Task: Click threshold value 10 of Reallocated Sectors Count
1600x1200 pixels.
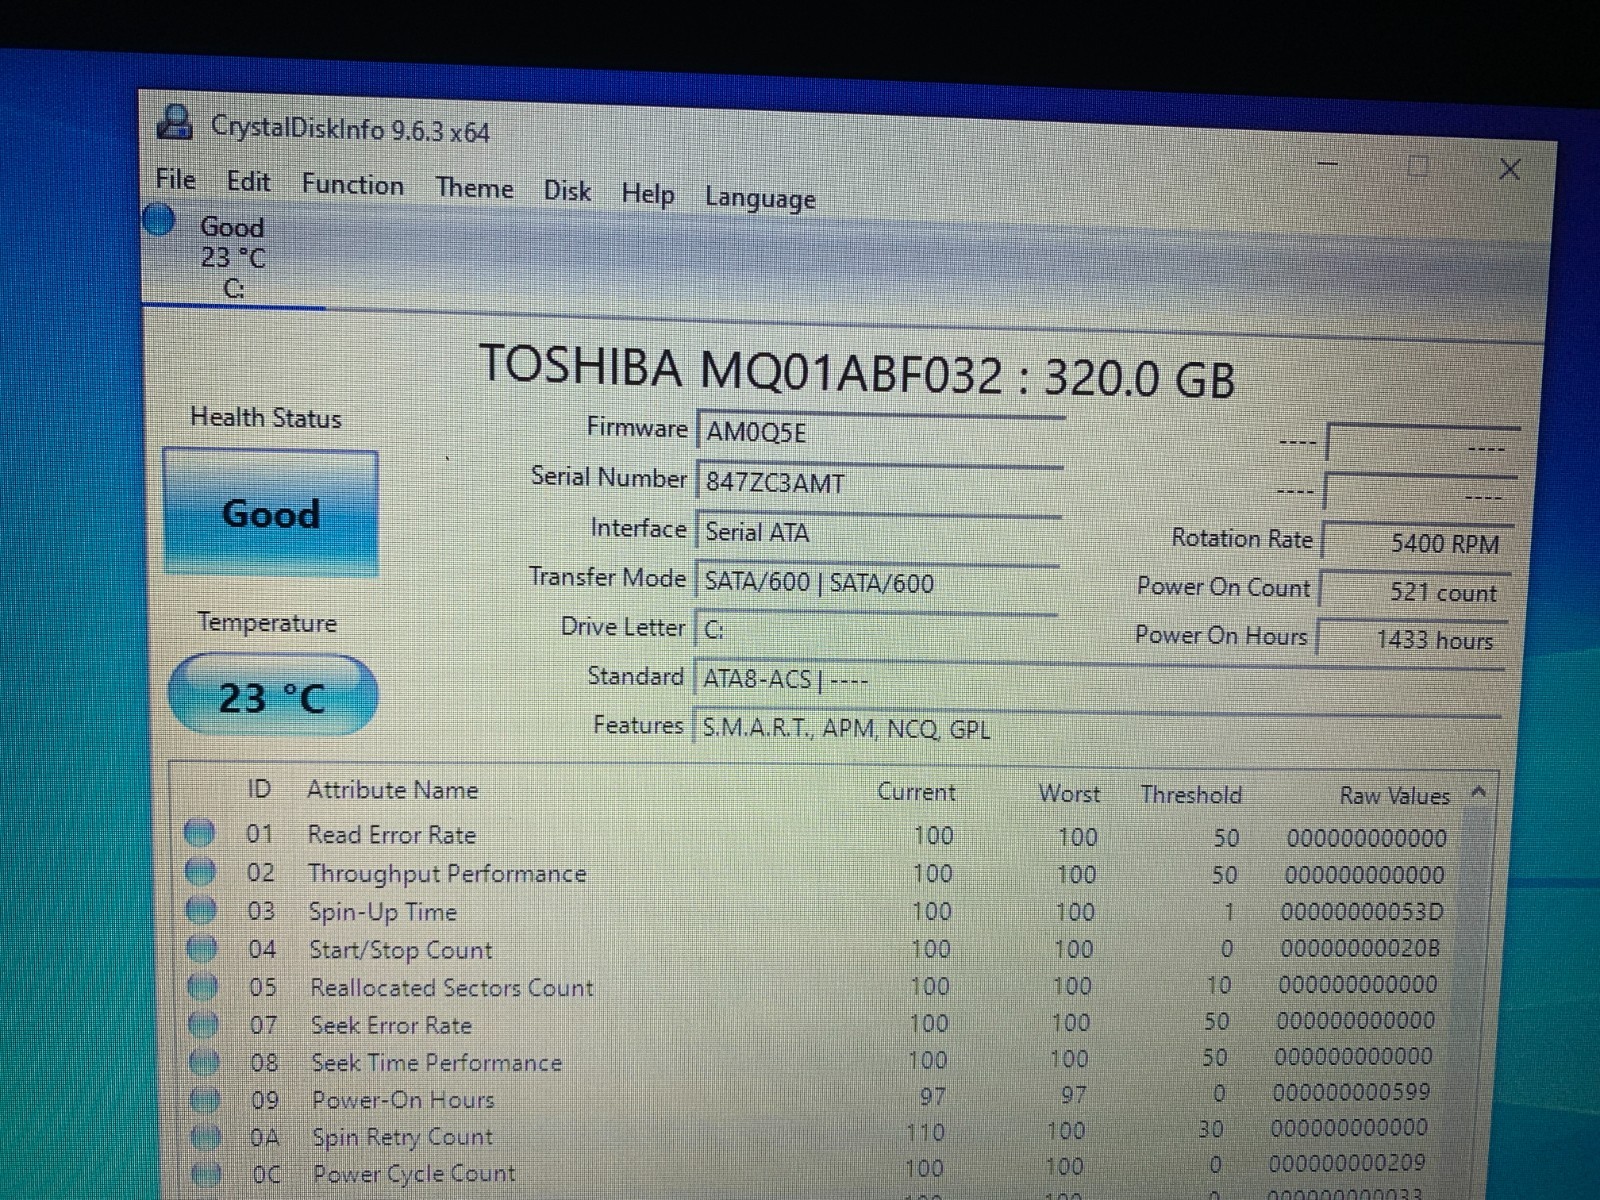Action: pos(1218,985)
